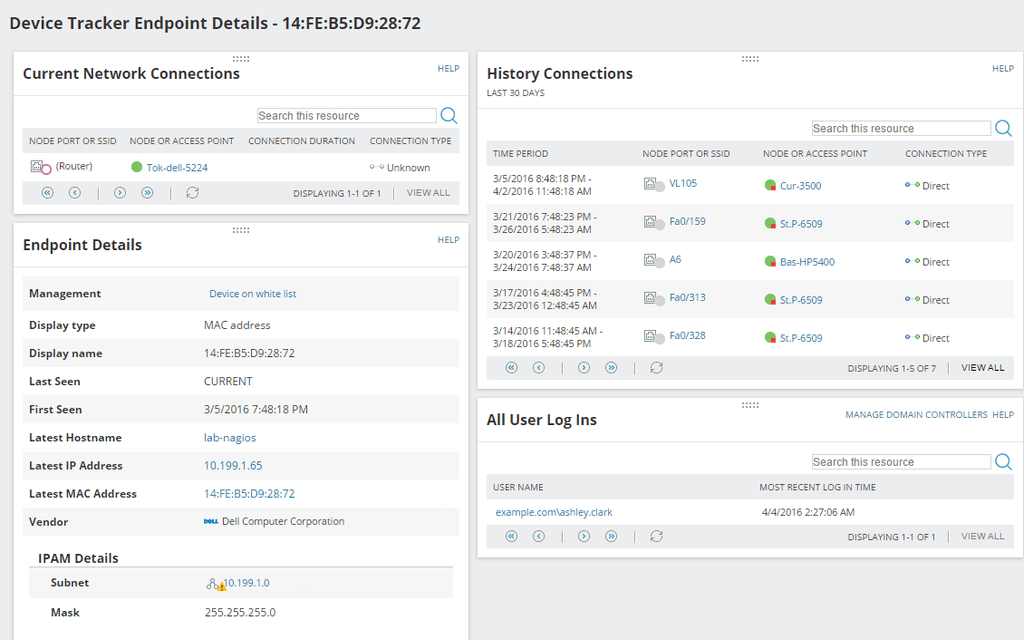
Task: Click the search magnifier in All User Log Ins
Action: (1003, 461)
